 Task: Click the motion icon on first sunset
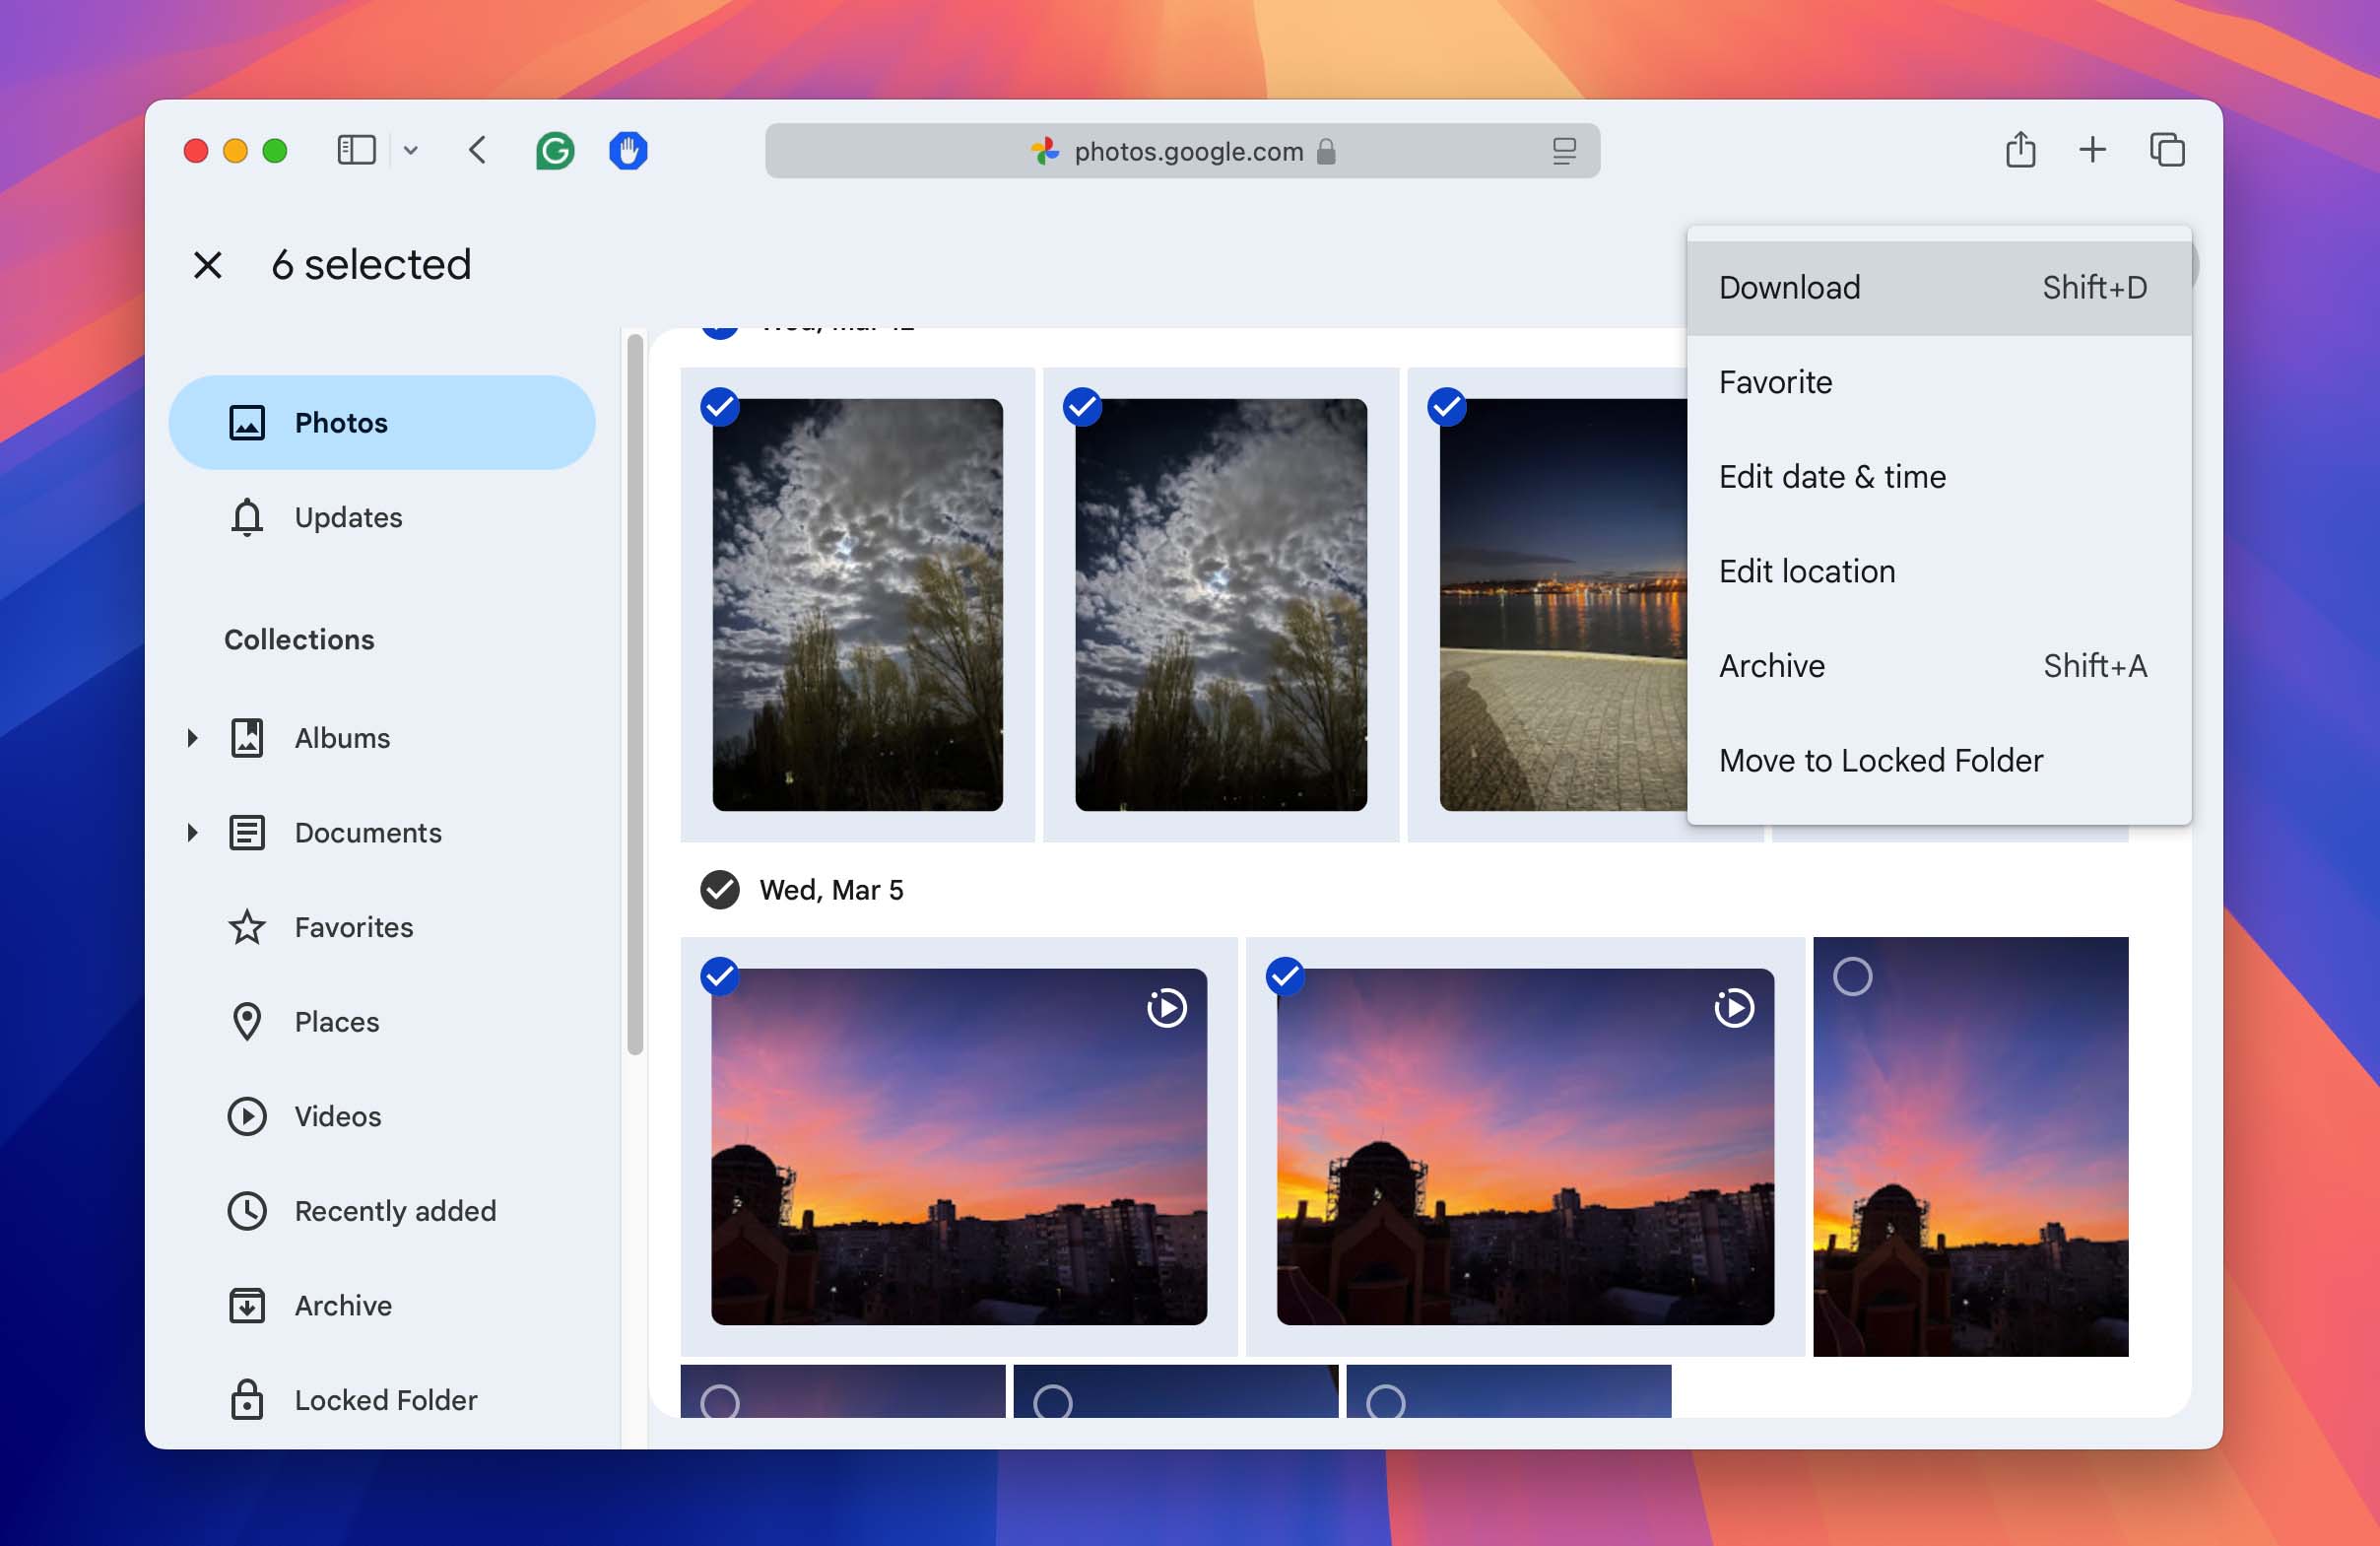click(x=1167, y=1008)
